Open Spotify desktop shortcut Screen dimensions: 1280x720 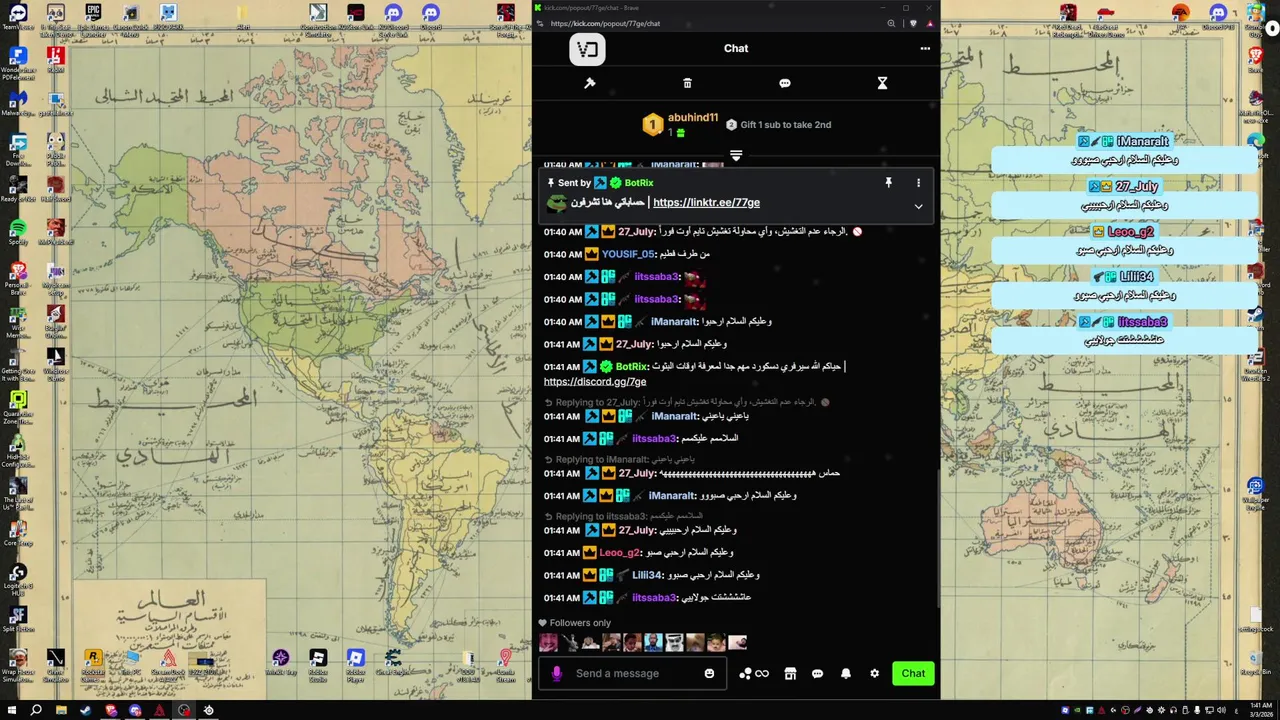point(18,233)
